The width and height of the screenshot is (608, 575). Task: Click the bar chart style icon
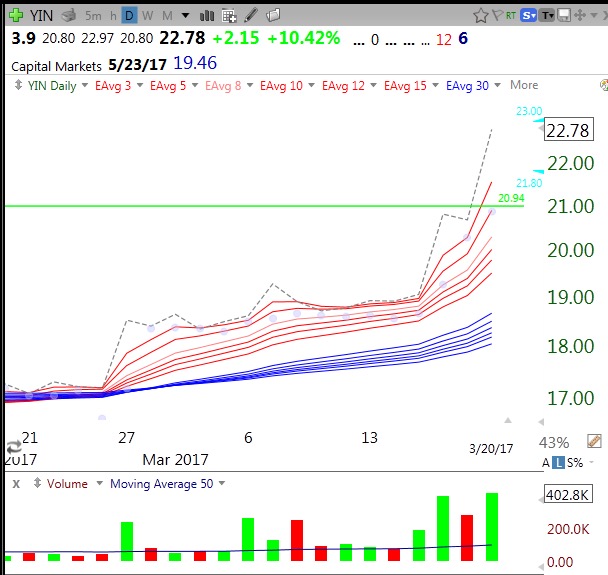[x=207, y=16]
